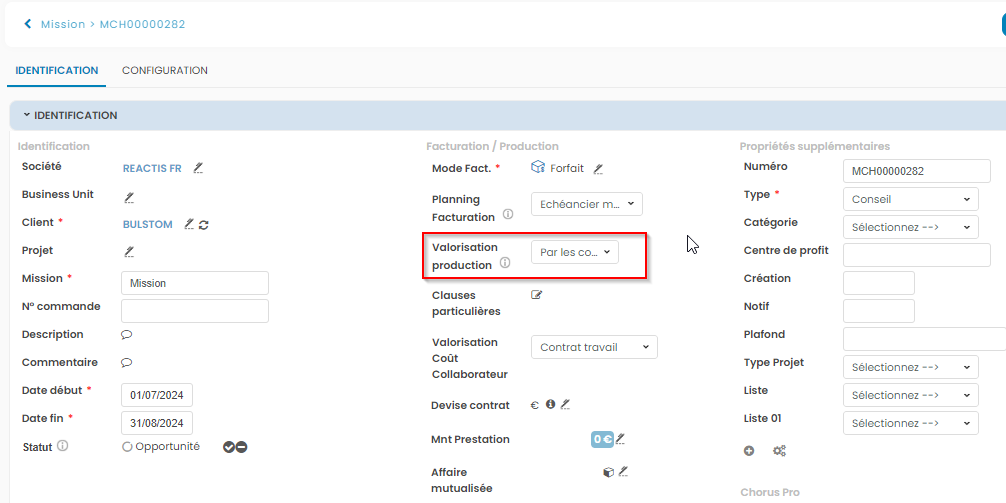Click the Statut info icon
Viewport: 1006px width, 503px height.
click(63, 446)
